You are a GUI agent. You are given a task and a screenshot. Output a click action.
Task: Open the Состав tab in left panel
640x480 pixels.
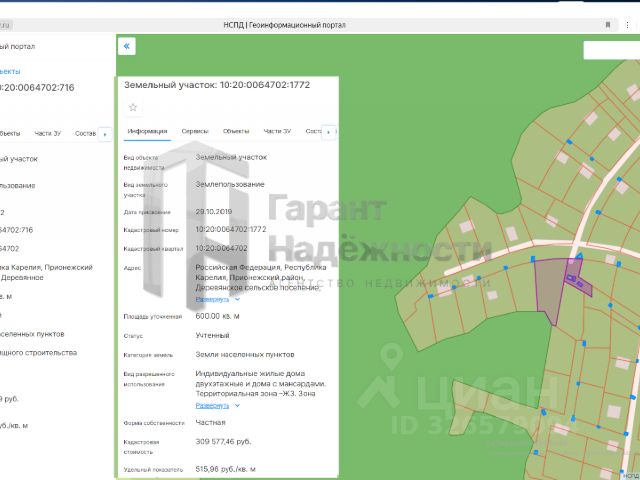[x=85, y=133]
